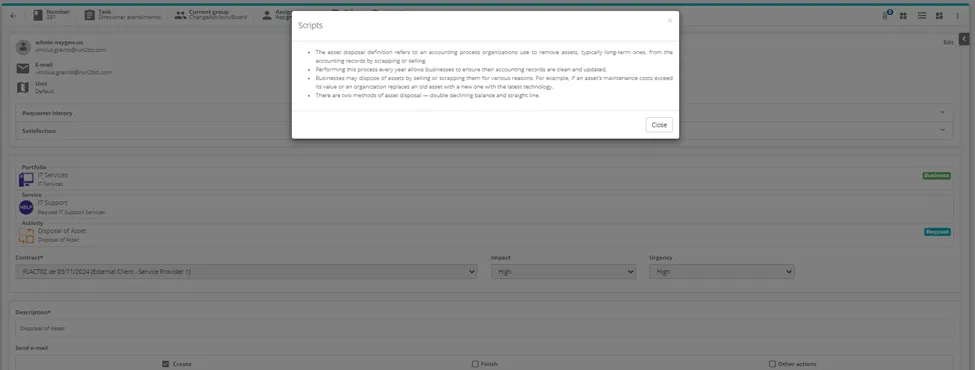Viewport: 975px width, 370px height.
Task: Collapse the side panel chevron tab
Action: (x=964, y=39)
